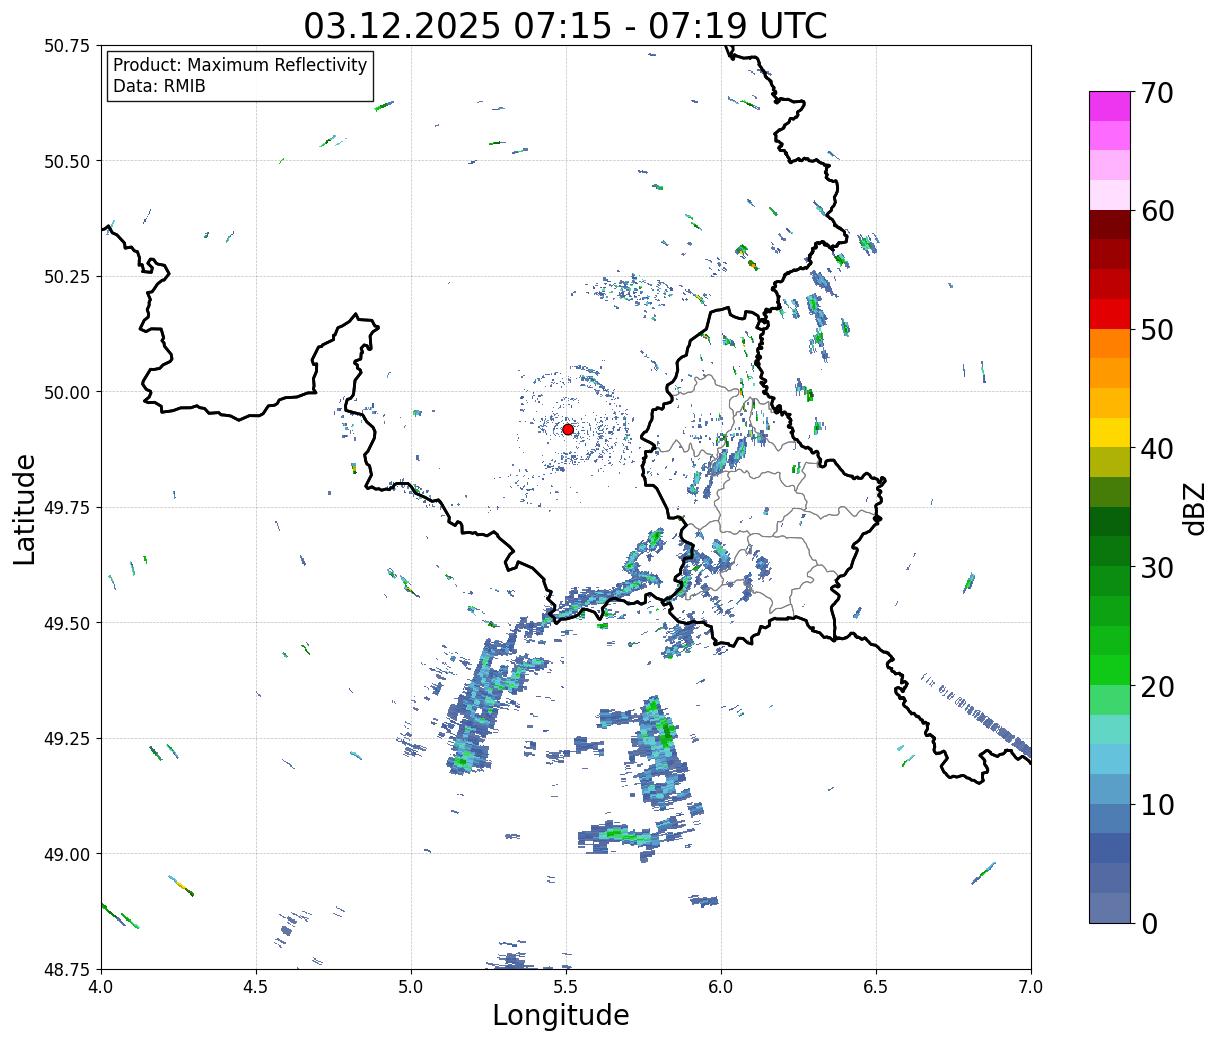This screenshot has width=1219, height=1040.
Task: Click the latitude tick label 50.00
Action: (x=66, y=392)
